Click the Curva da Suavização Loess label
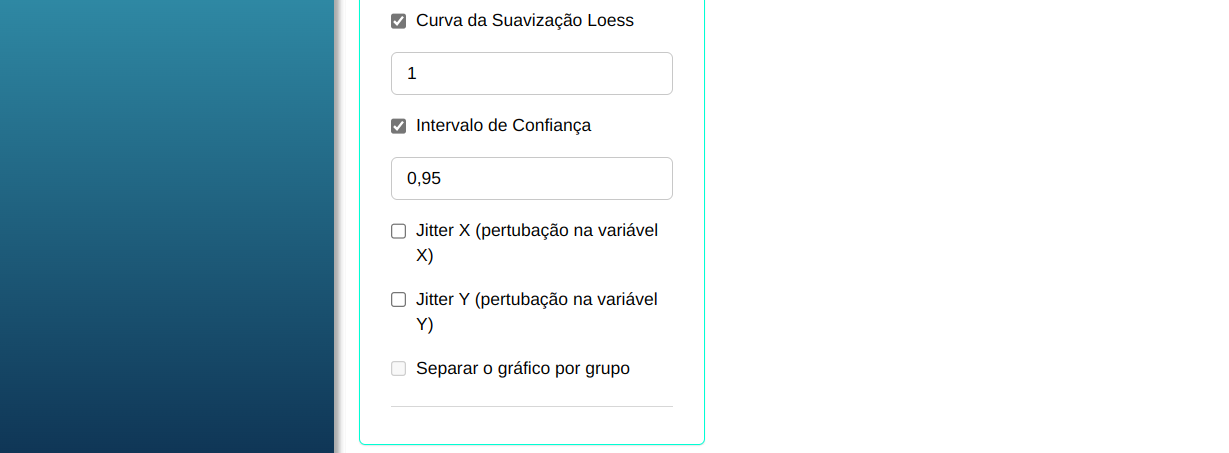The image size is (1229, 453). [x=524, y=20]
